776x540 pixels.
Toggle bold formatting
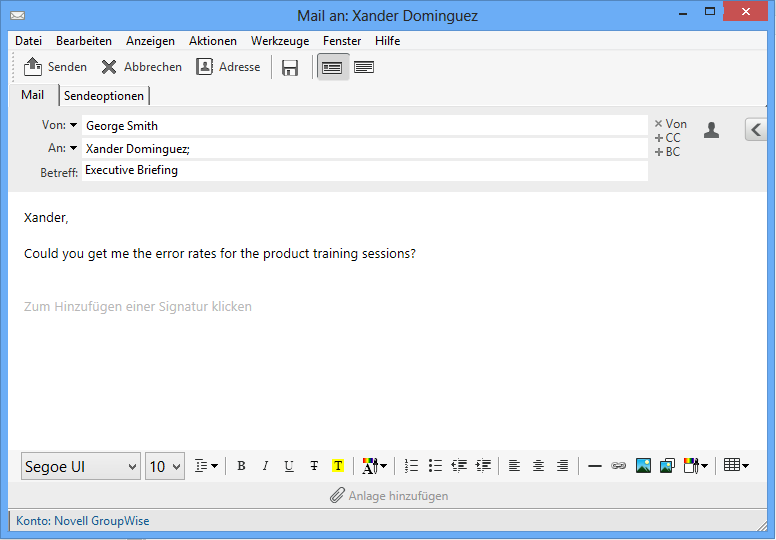pyautogui.click(x=241, y=466)
